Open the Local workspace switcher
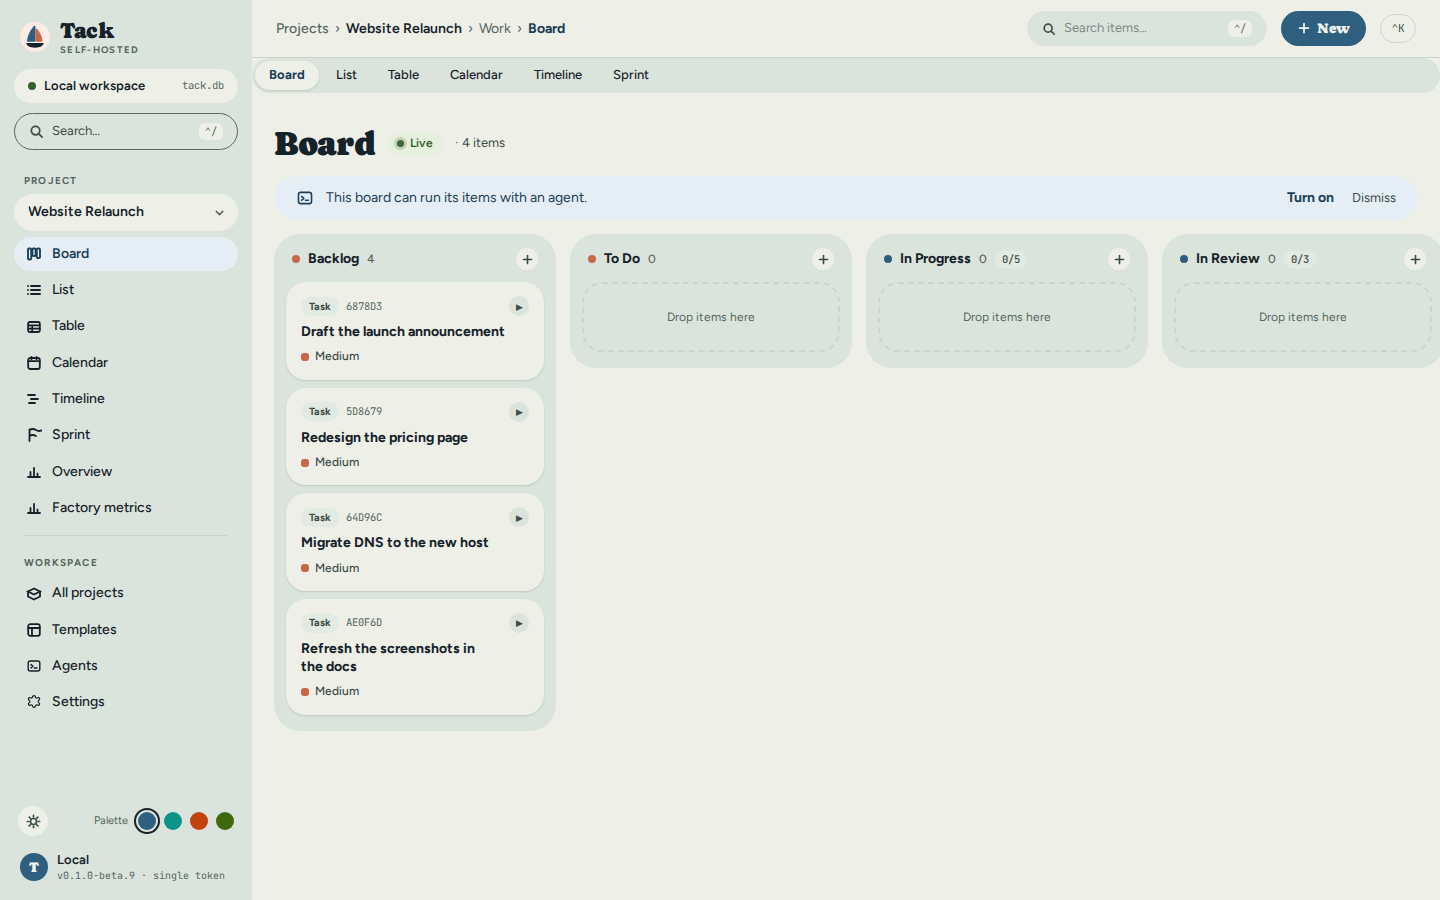1440x900 pixels. pyautogui.click(x=126, y=86)
